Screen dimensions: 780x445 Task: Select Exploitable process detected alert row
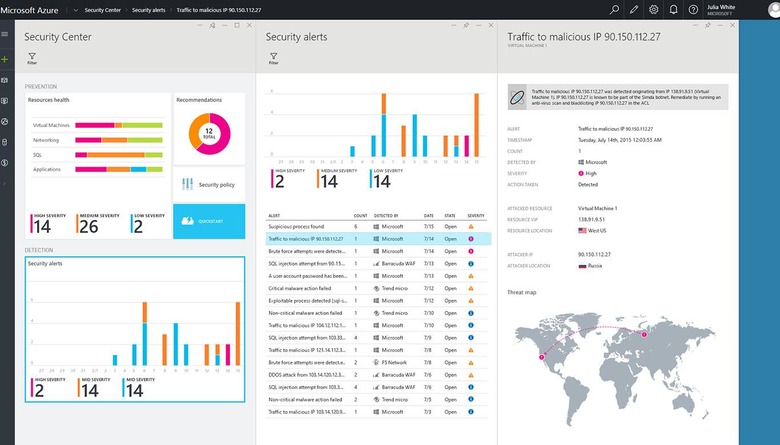click(x=377, y=301)
